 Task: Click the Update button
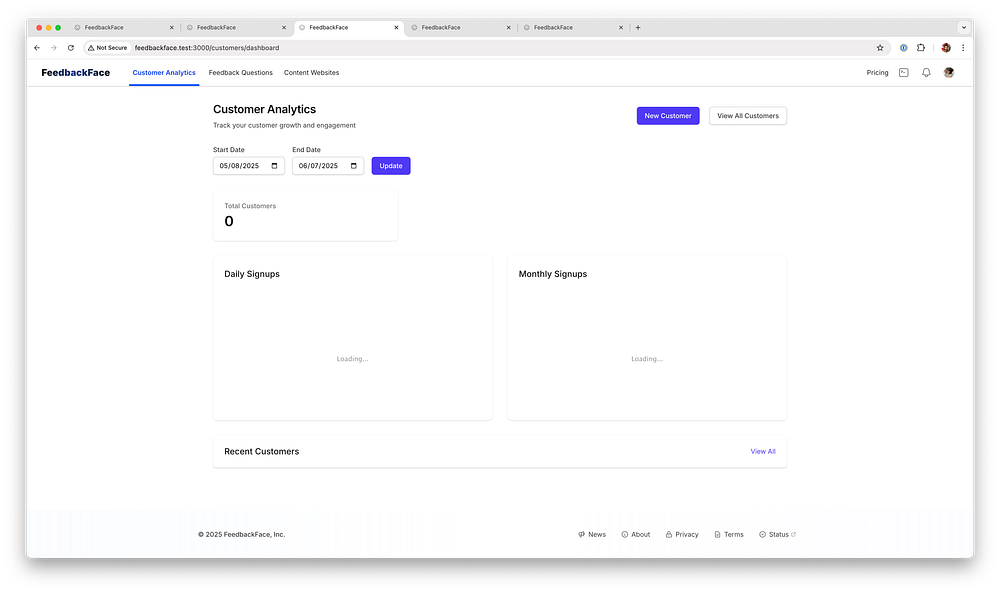391,166
